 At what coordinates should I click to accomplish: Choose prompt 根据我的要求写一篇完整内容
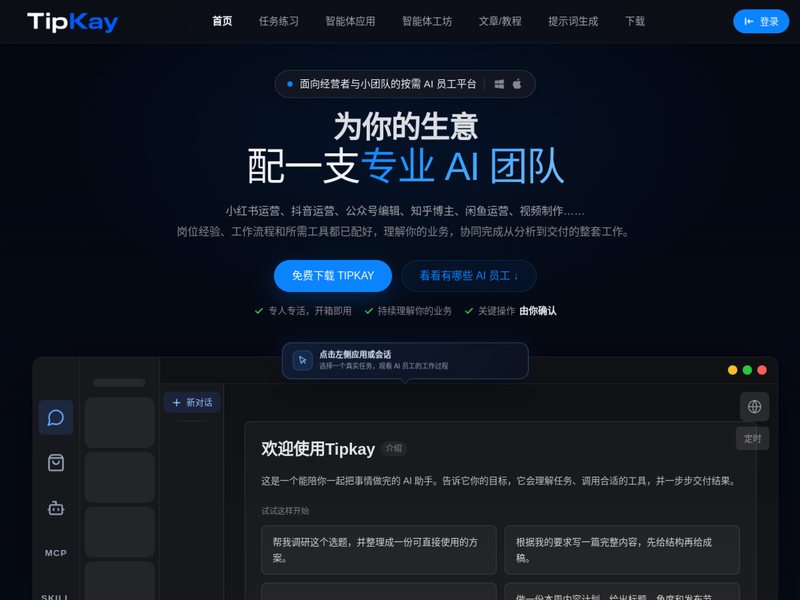click(622, 550)
